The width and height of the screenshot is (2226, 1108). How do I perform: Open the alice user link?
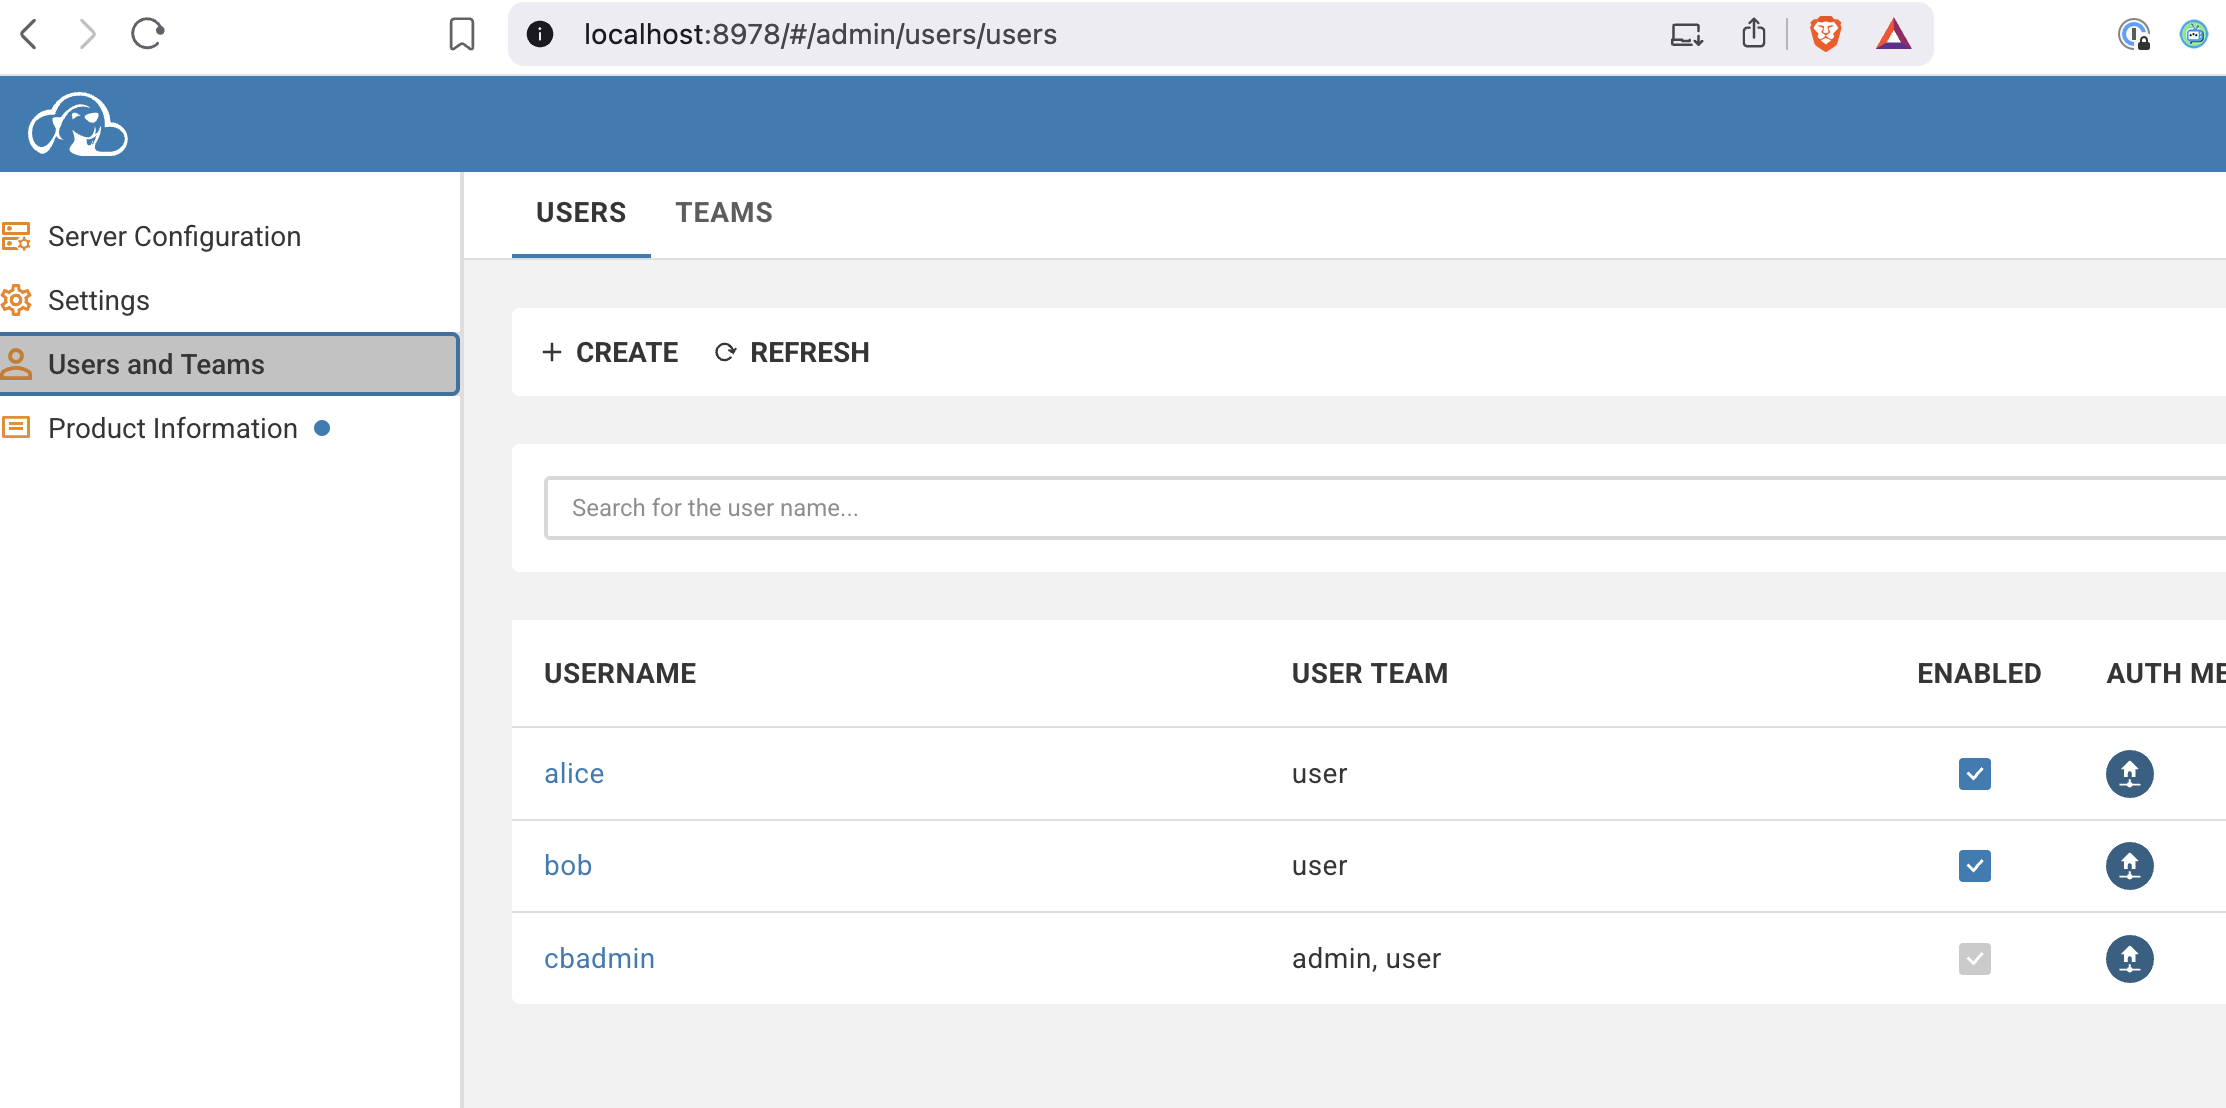coord(573,774)
